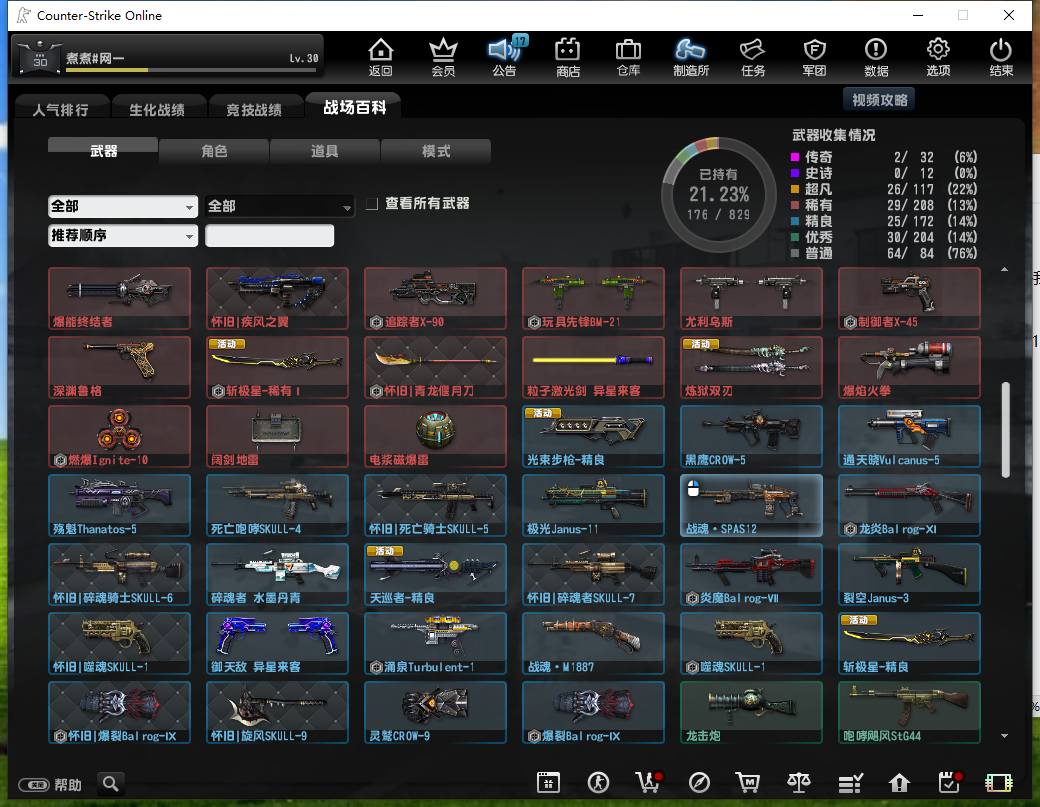Open the 公告 announcements speaker icon

(x=505, y=57)
